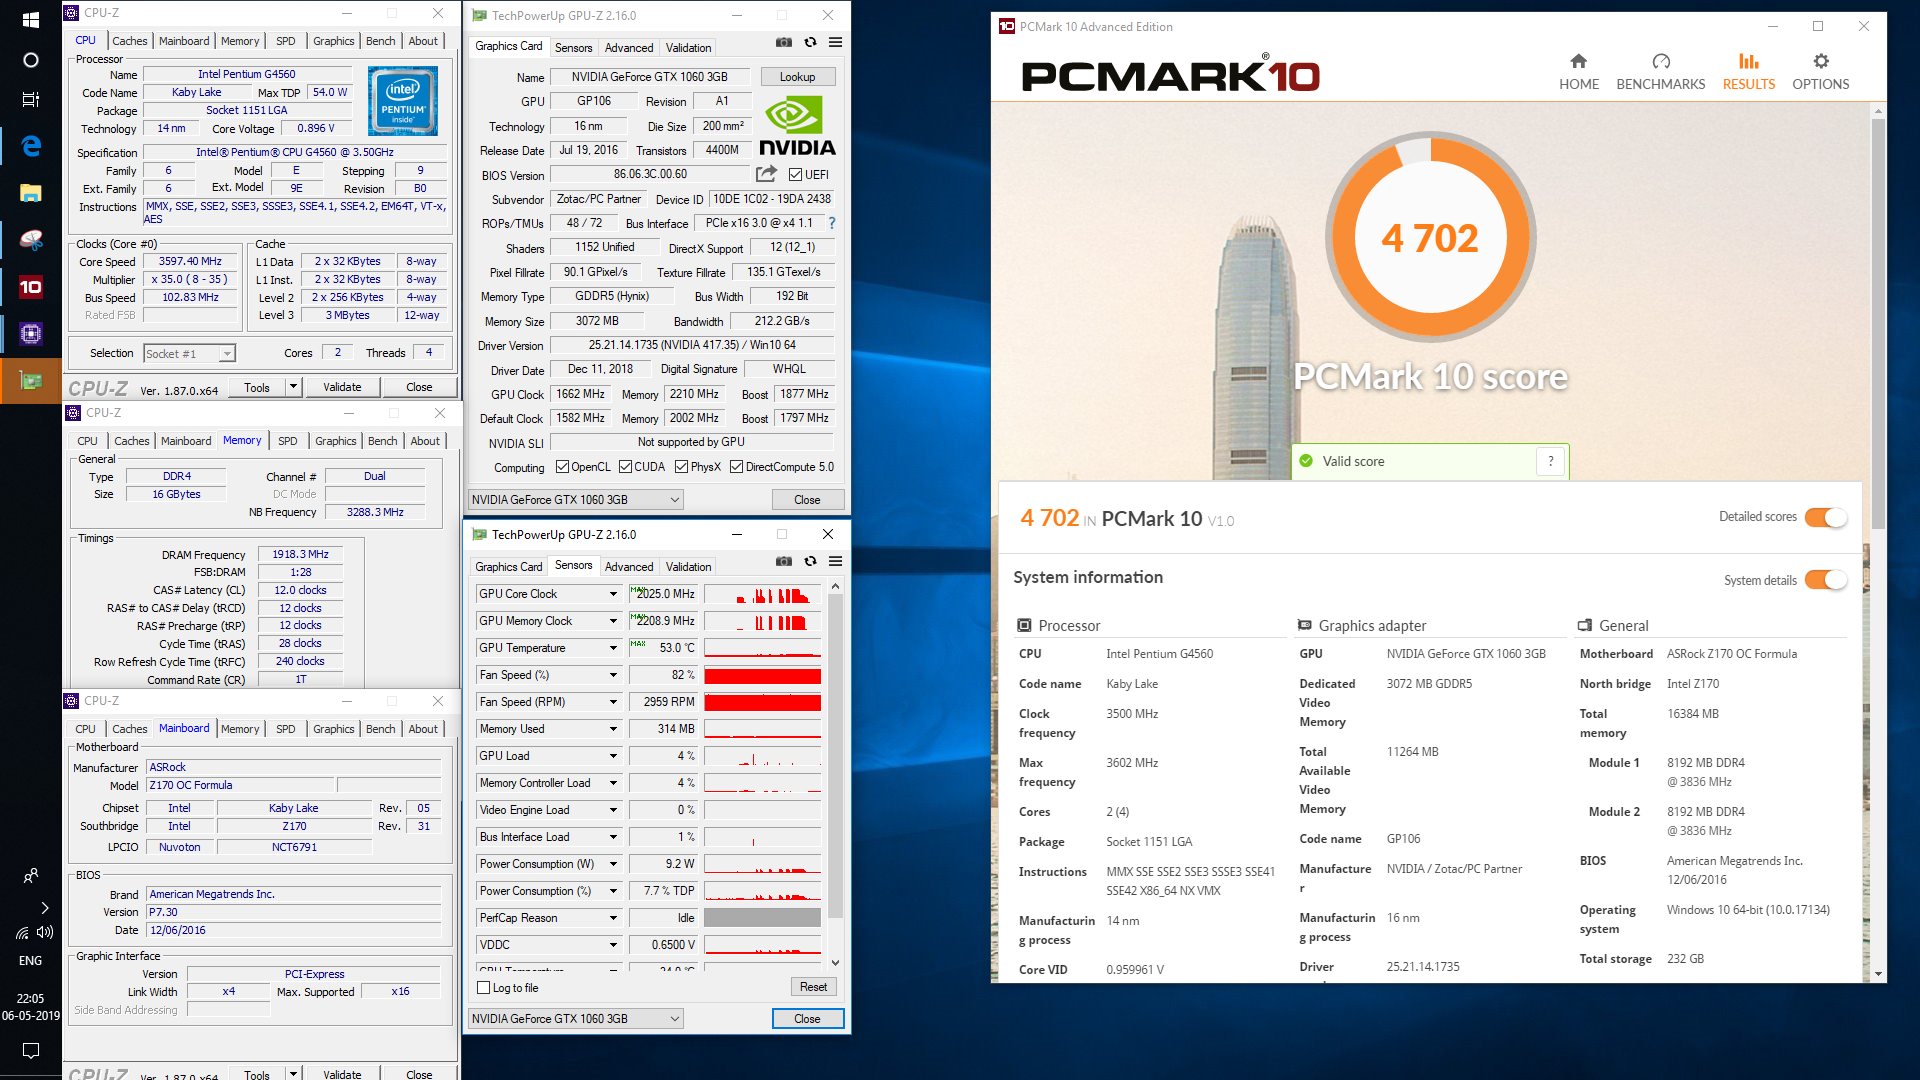
Task: Click Close button in top CPU-Z window
Action: click(x=419, y=387)
